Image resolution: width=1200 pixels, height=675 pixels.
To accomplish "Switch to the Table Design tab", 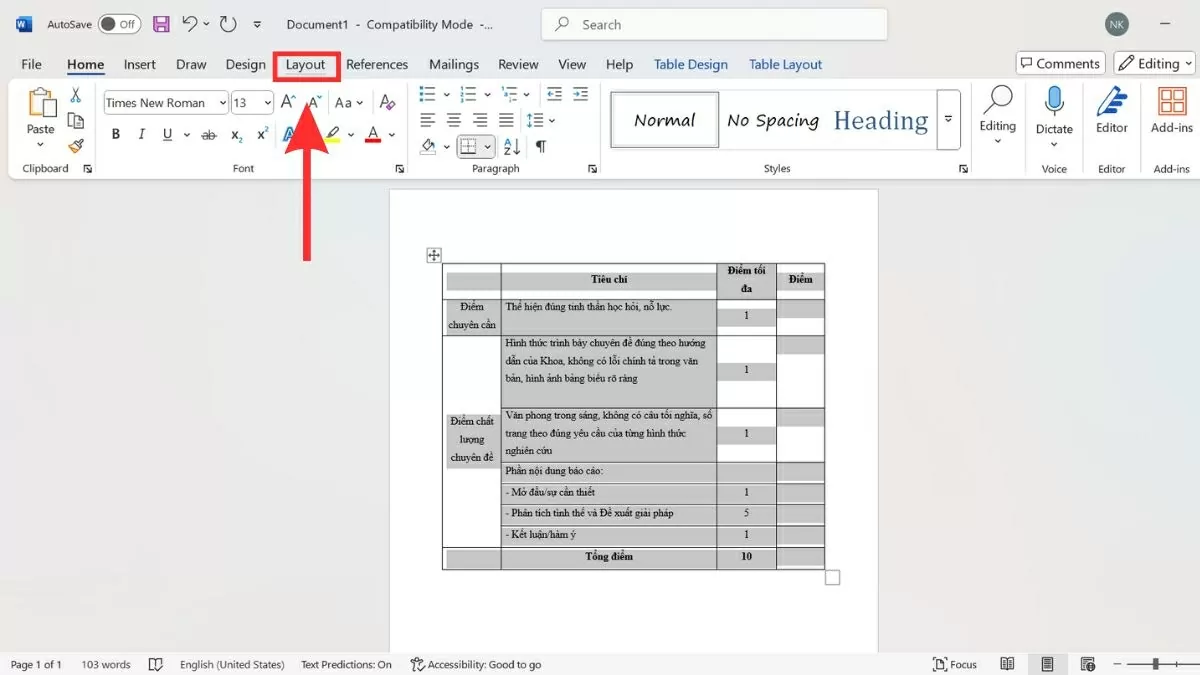I will (x=690, y=63).
